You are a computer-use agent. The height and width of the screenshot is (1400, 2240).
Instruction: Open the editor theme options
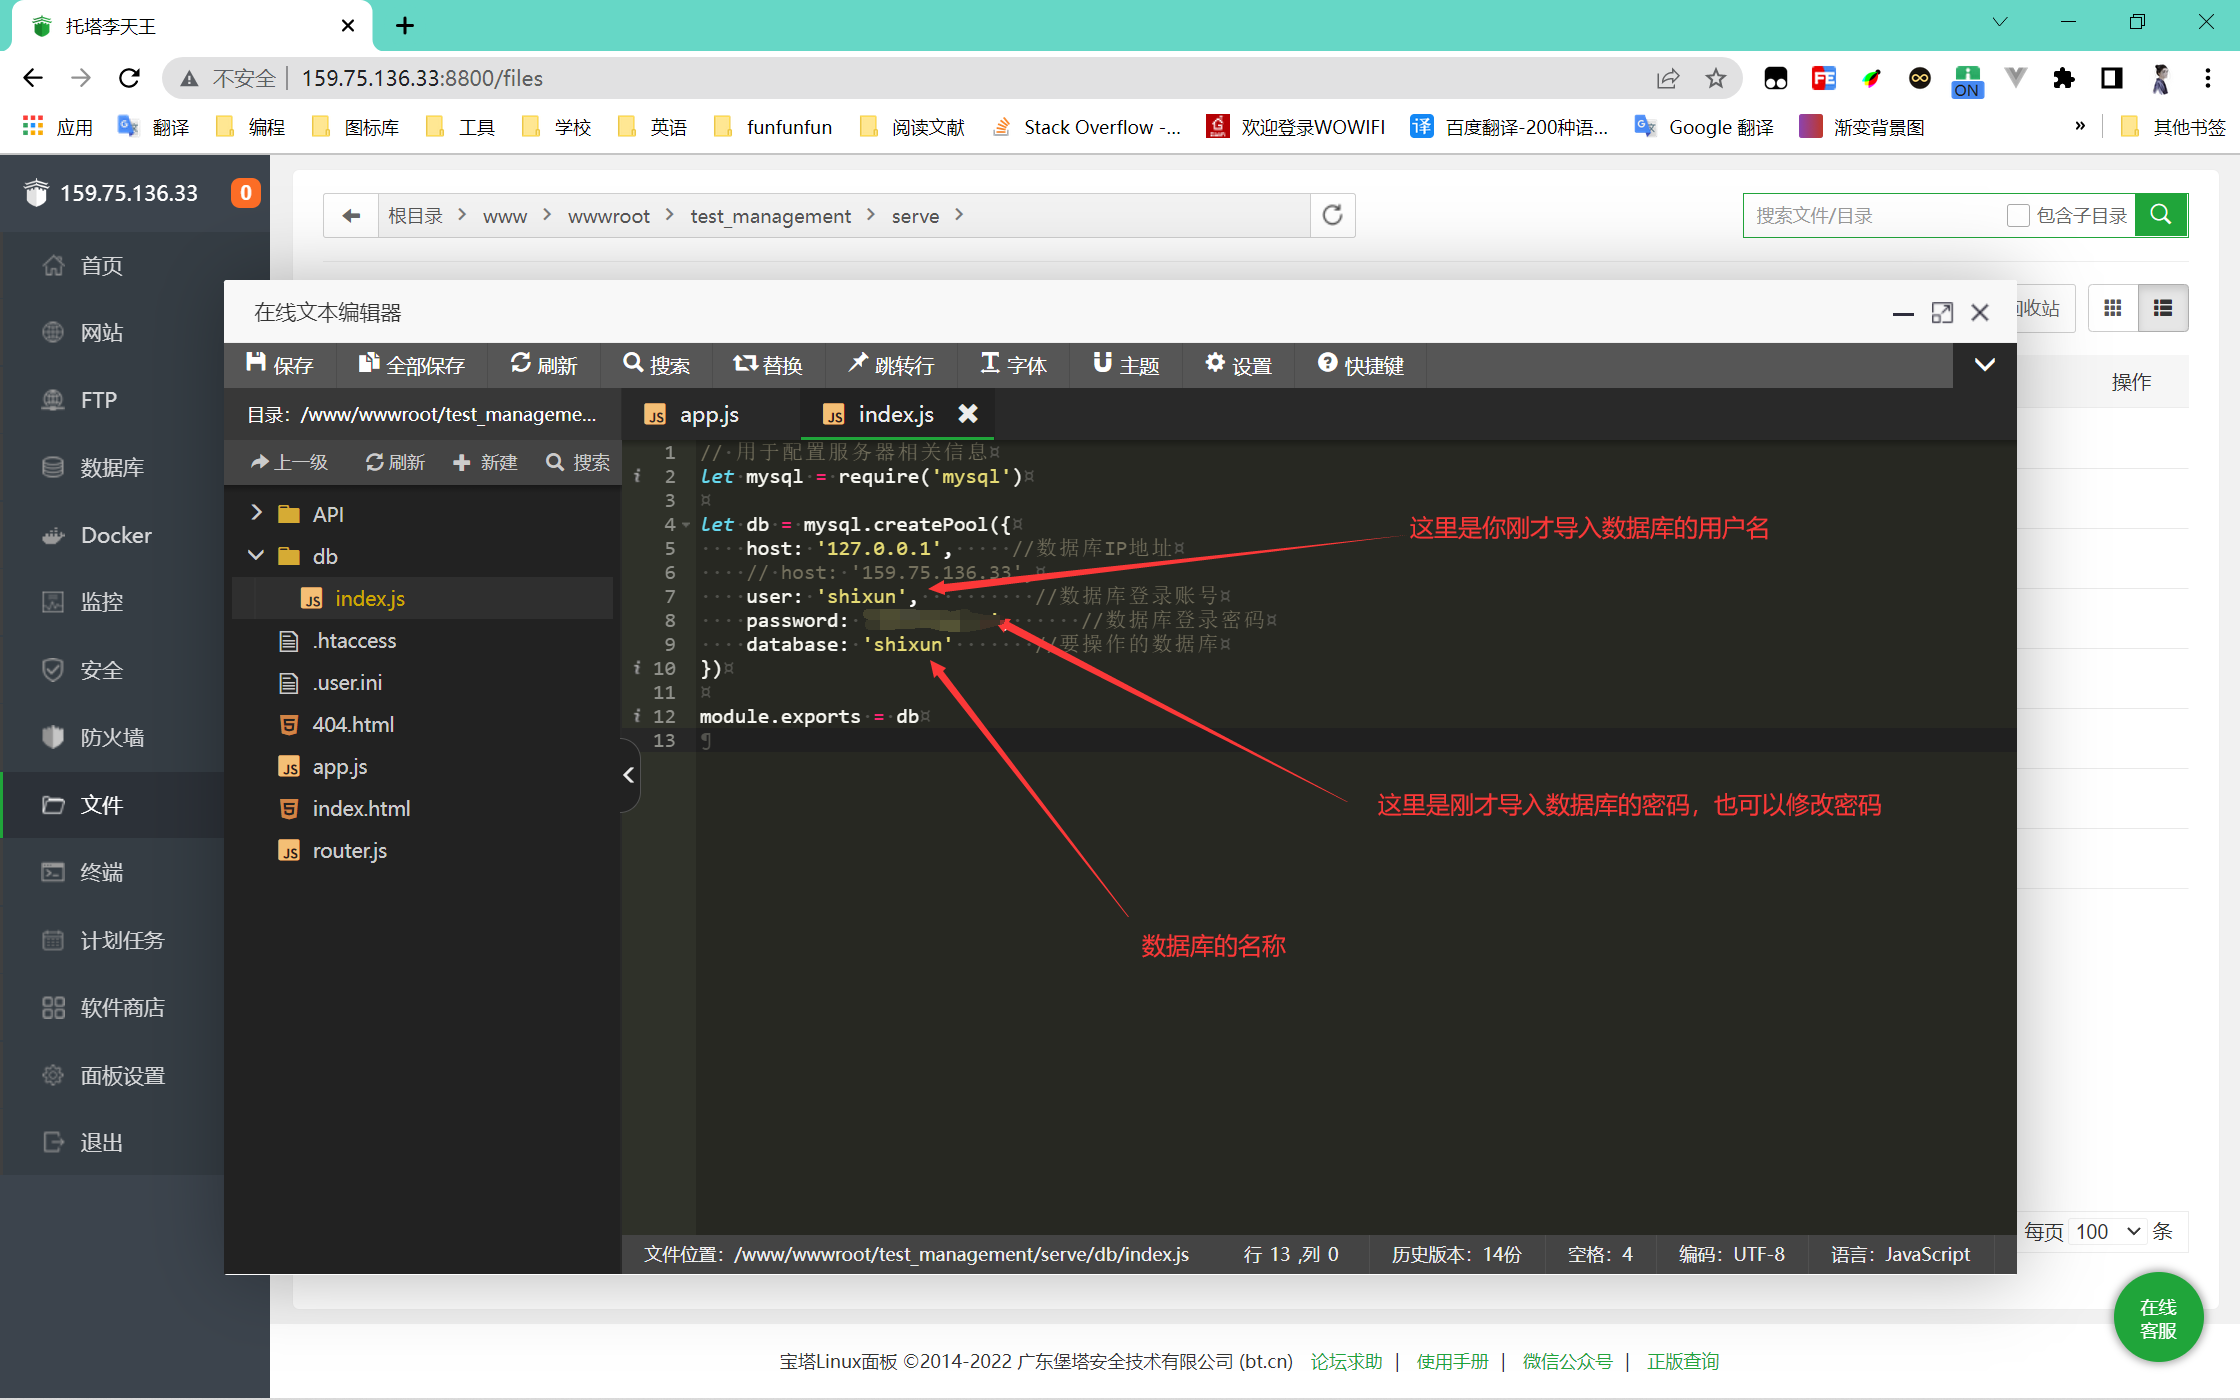1126,365
